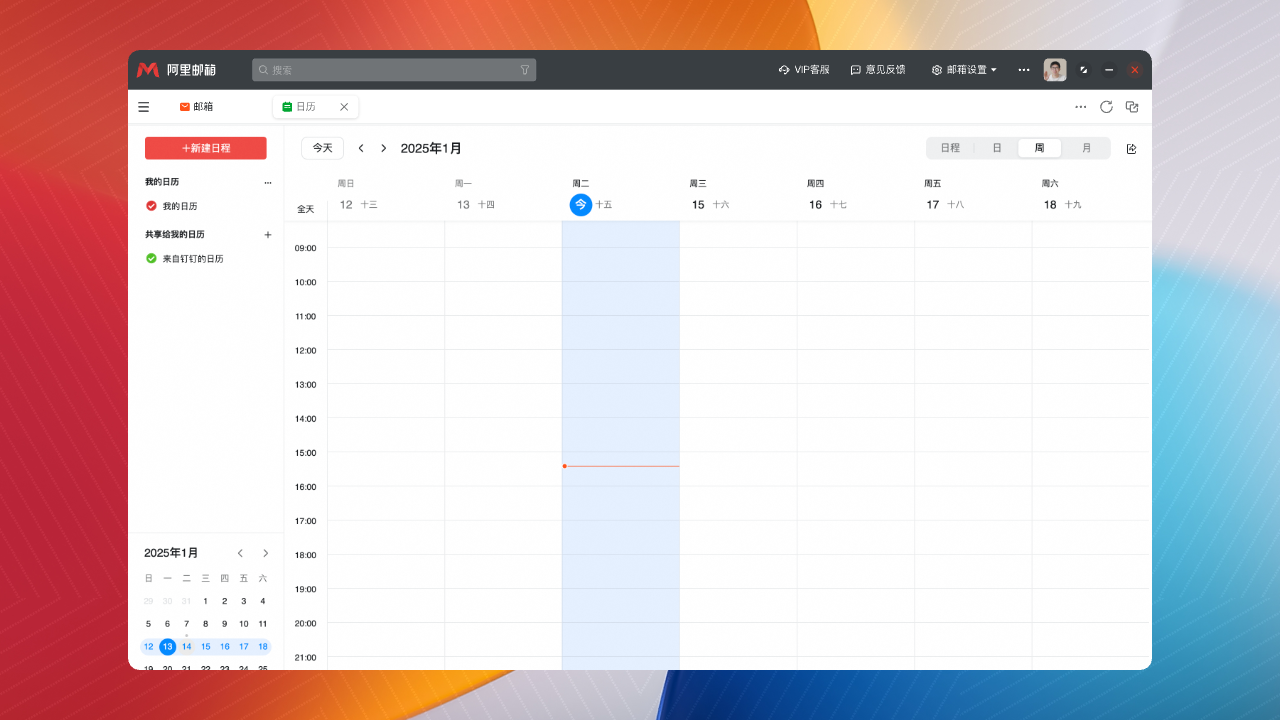Switch to the 日程 view

950,148
